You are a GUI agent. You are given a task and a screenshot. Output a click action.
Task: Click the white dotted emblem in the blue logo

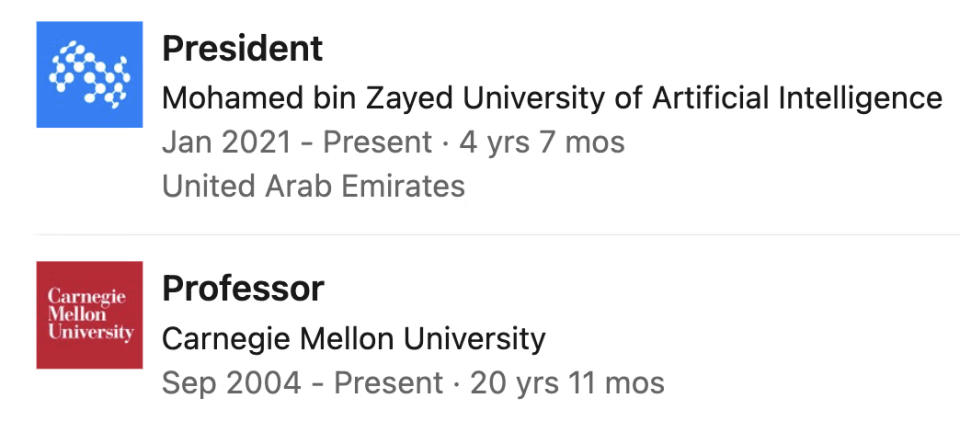[x=89, y=75]
